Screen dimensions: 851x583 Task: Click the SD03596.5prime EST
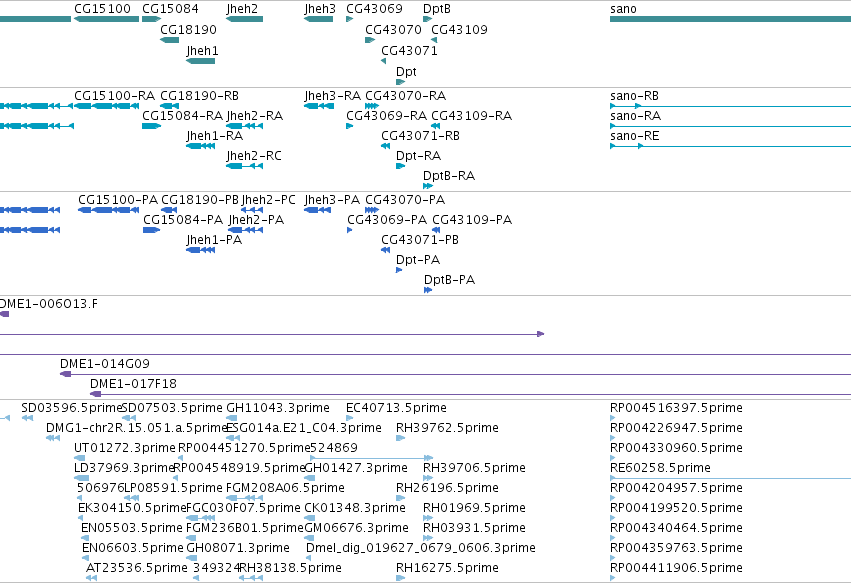point(27,418)
